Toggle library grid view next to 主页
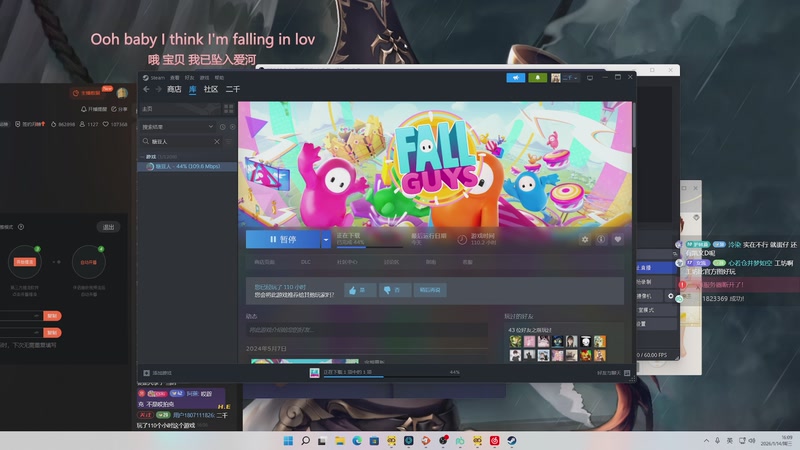This screenshot has height=450, width=800. pyautogui.click(x=229, y=109)
